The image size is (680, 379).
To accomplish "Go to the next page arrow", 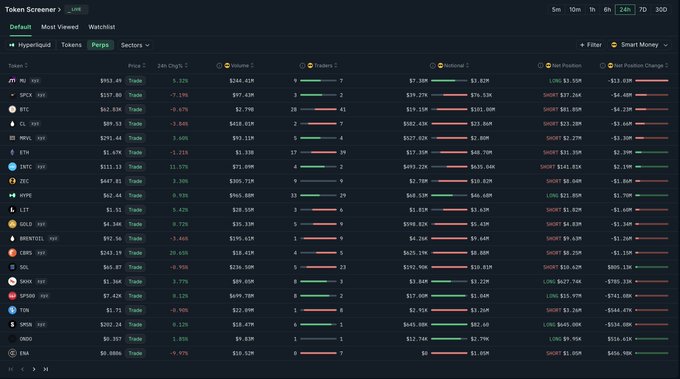I will (34, 369).
